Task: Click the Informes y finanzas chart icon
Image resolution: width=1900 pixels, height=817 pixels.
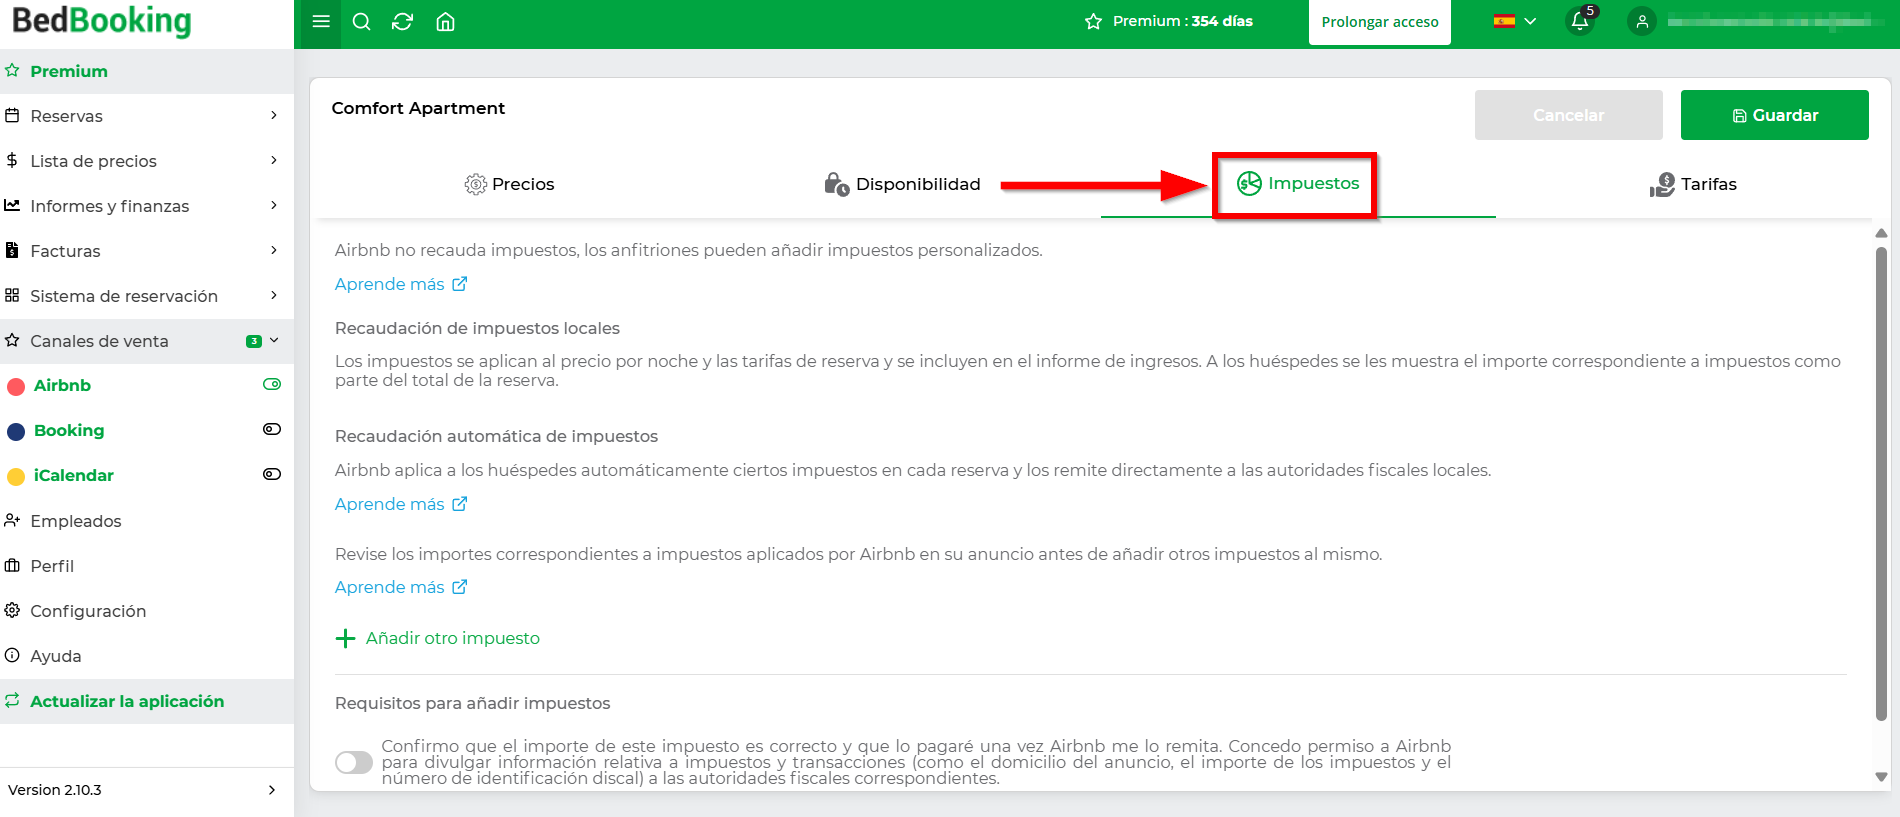Action: (12, 205)
